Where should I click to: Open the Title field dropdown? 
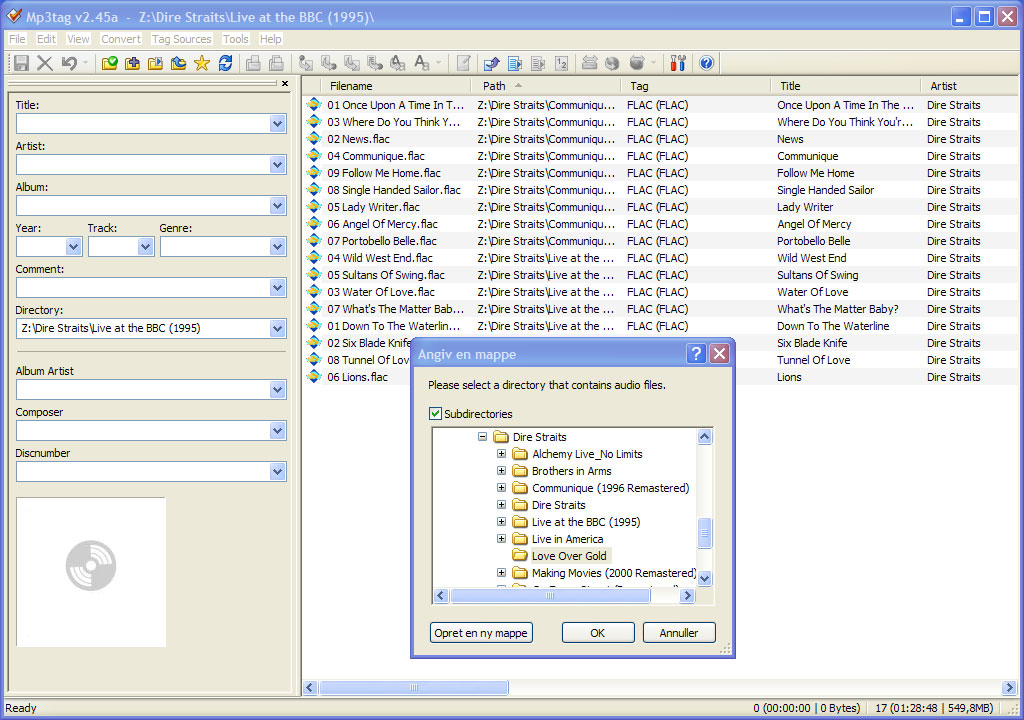point(278,123)
